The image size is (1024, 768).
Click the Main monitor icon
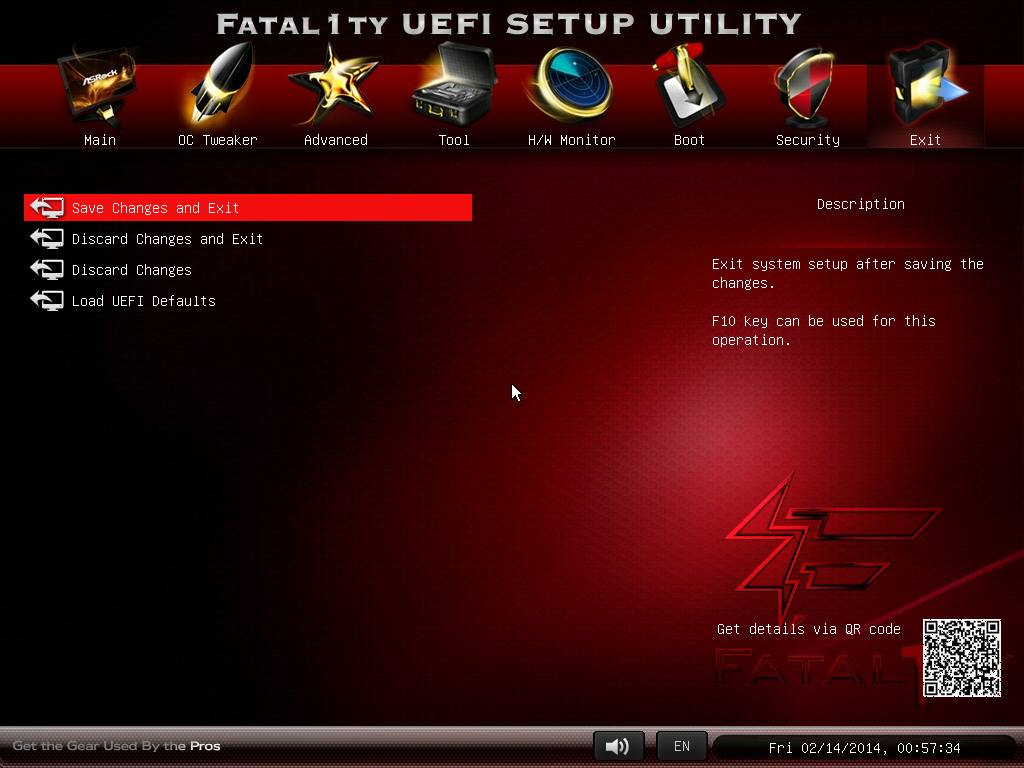pyautogui.click(x=98, y=88)
